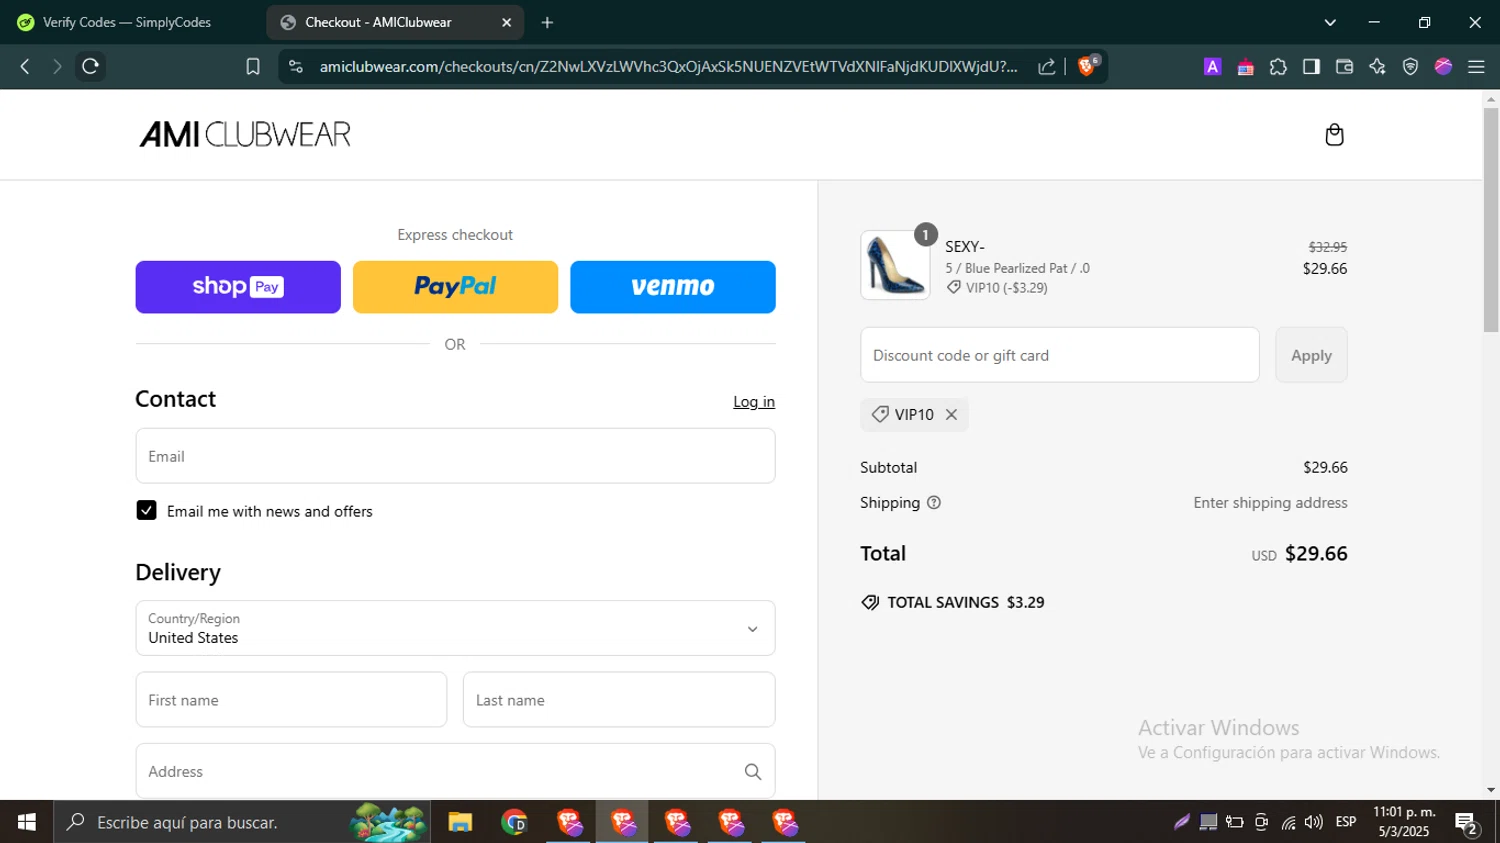Screen dimensions: 1500x843
Task: Reload the checkout page
Action: (x=90, y=66)
